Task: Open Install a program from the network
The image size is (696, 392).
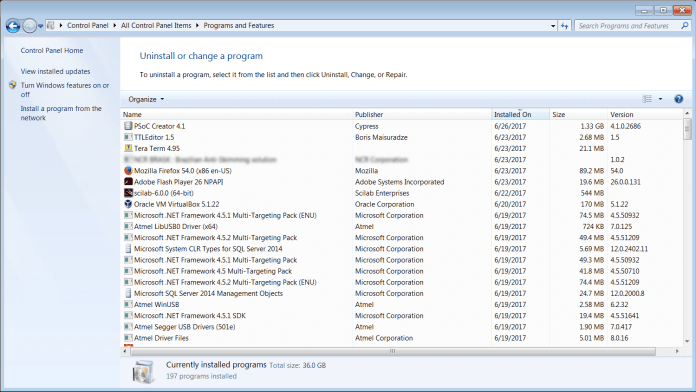Action: 61,113
